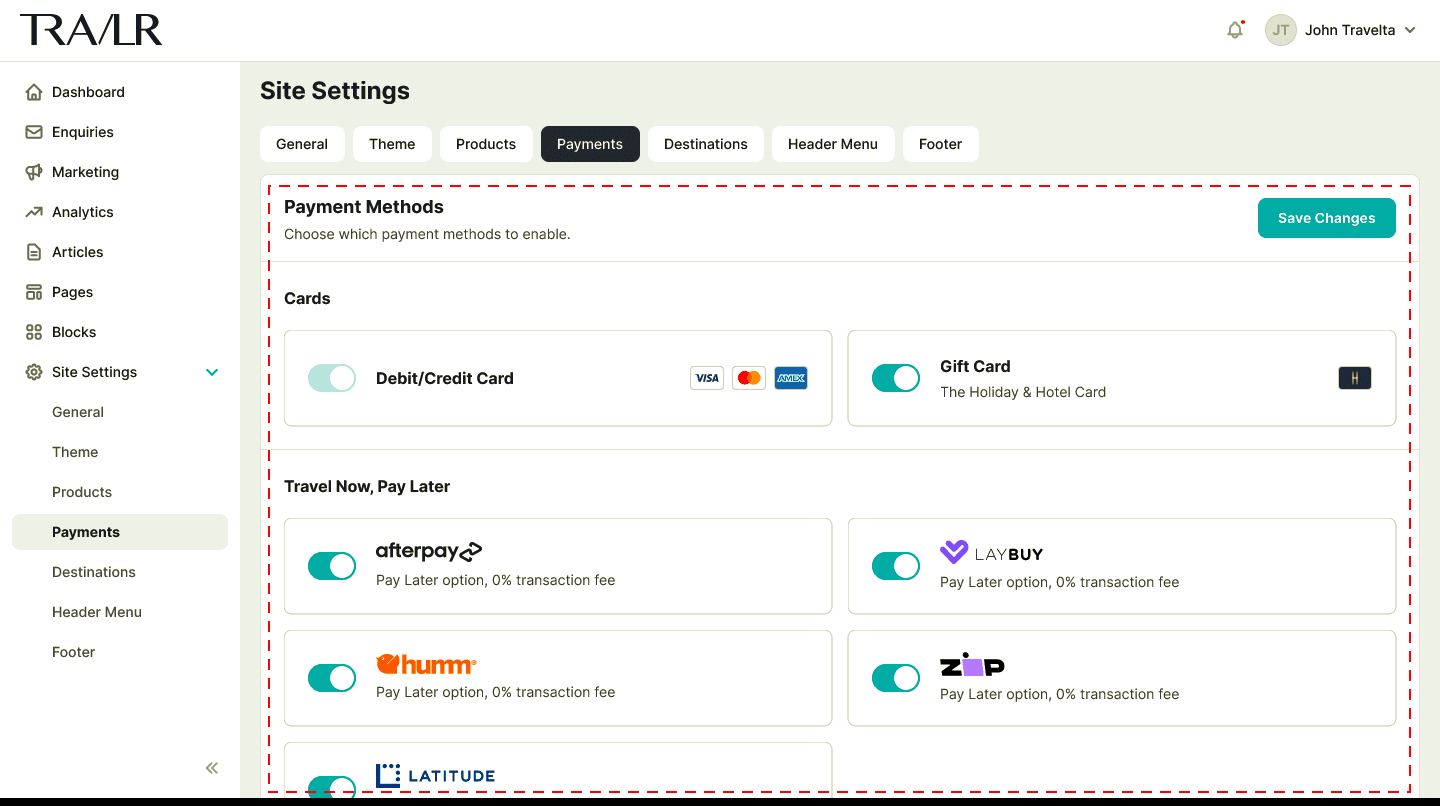This screenshot has width=1440, height=806.
Task: Select Payments in the sidebar submenu
Action: coord(120,532)
